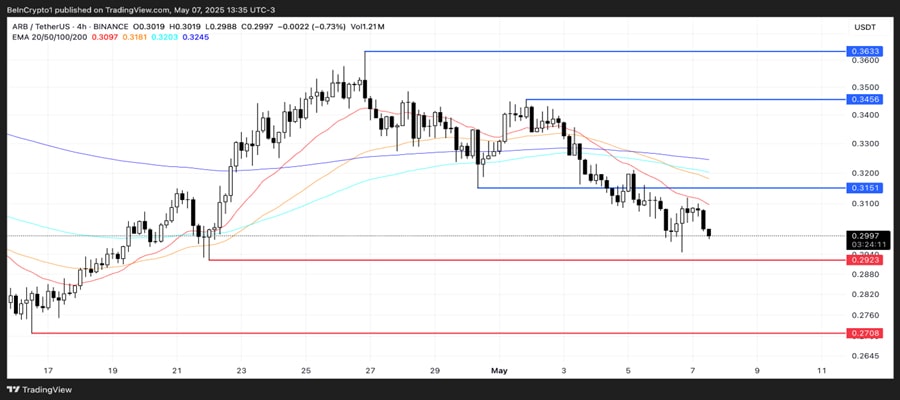Click the EMA value 0.3245 in purple

point(196,37)
